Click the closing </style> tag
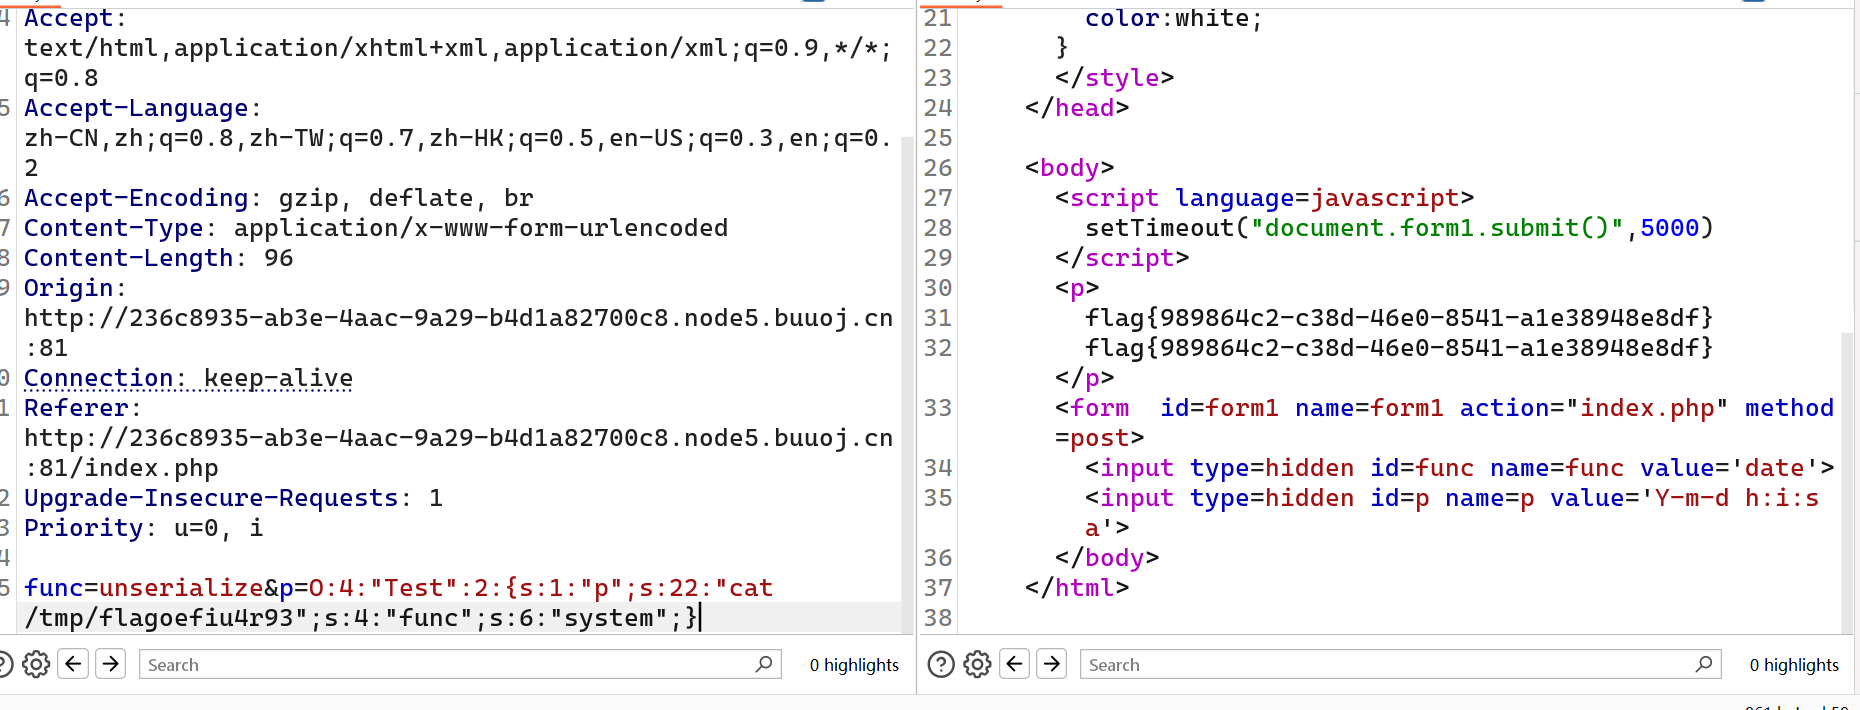This screenshot has width=1860, height=710. click(x=1114, y=78)
